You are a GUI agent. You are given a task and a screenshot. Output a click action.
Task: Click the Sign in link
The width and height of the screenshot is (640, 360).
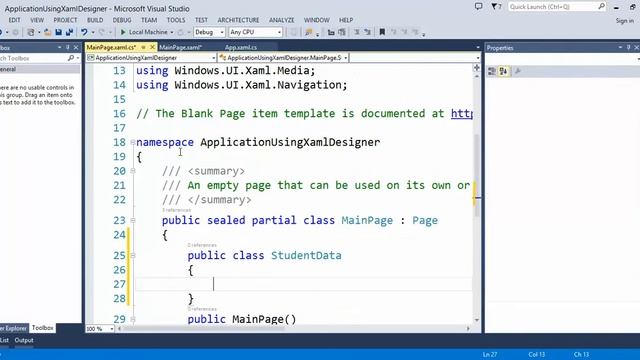click(625, 20)
